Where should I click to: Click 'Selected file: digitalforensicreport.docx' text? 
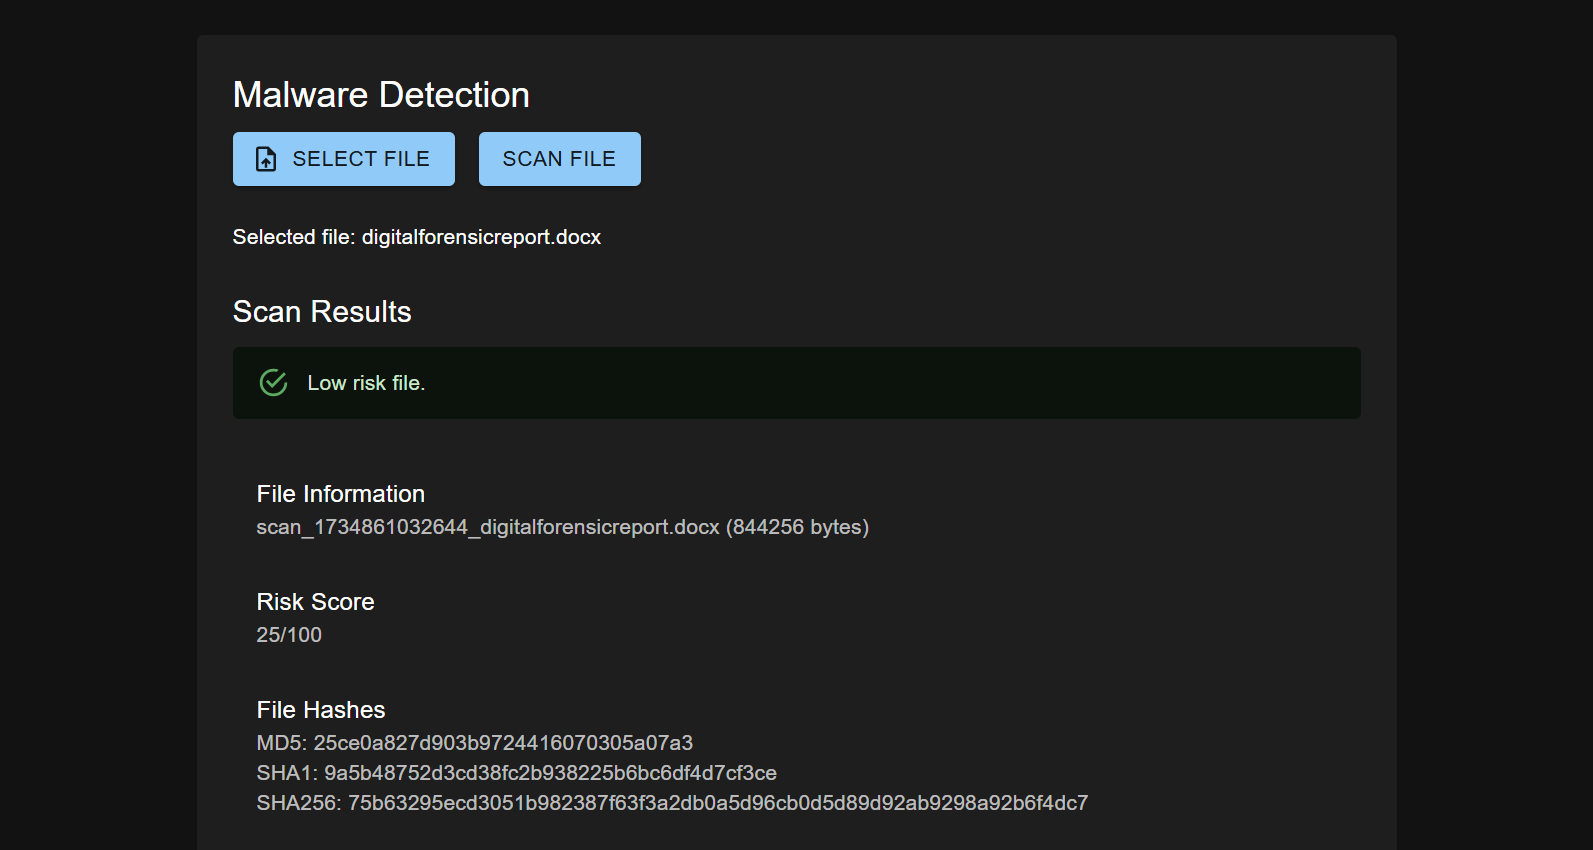point(417,237)
